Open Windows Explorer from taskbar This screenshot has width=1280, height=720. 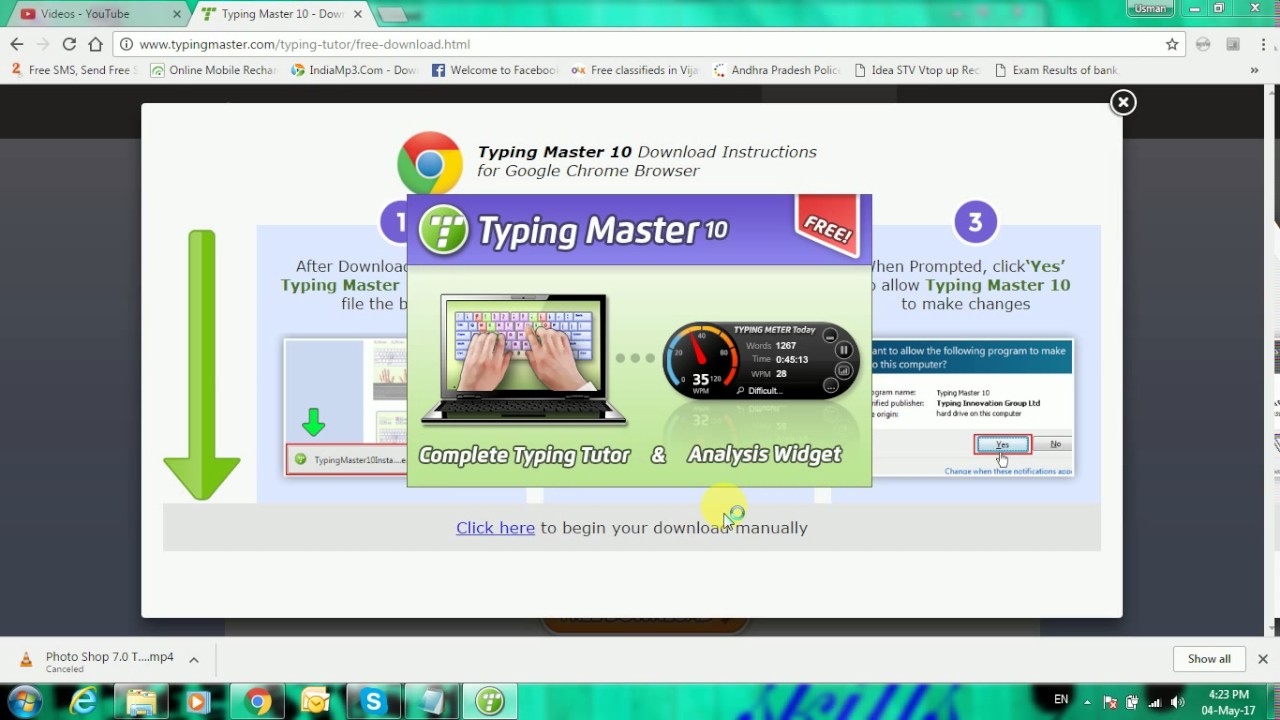(x=141, y=702)
